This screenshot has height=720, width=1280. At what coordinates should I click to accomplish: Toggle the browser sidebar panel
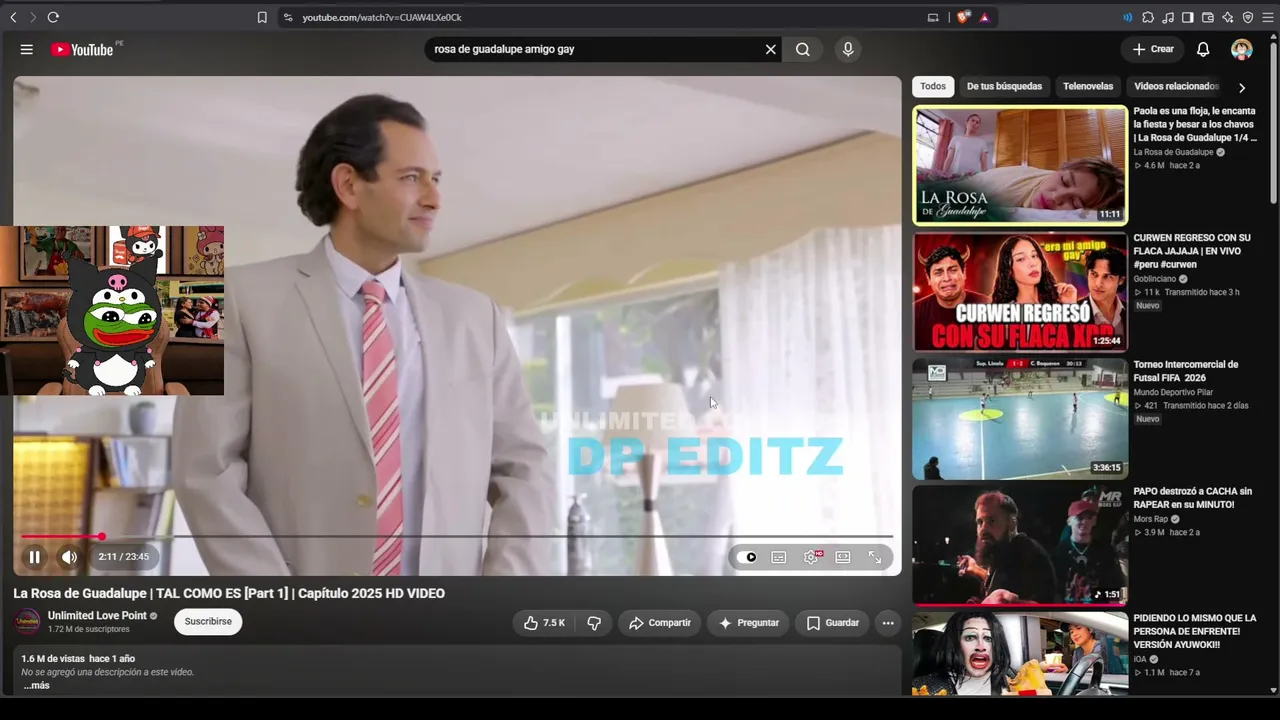[1188, 17]
